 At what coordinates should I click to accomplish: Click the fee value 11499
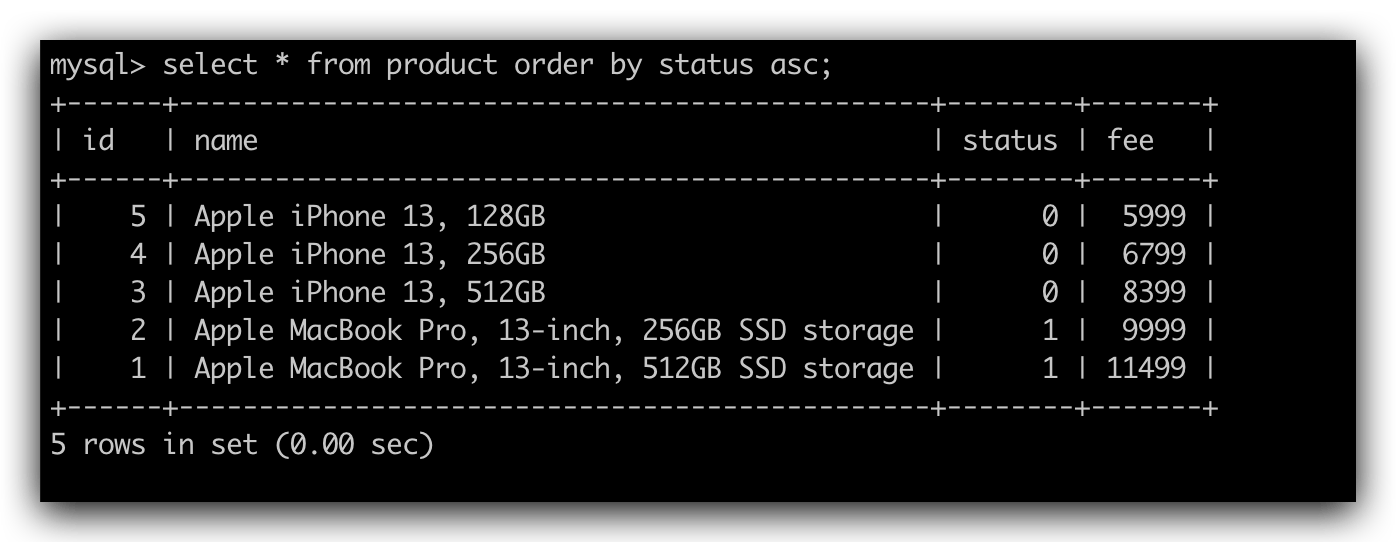1146,369
